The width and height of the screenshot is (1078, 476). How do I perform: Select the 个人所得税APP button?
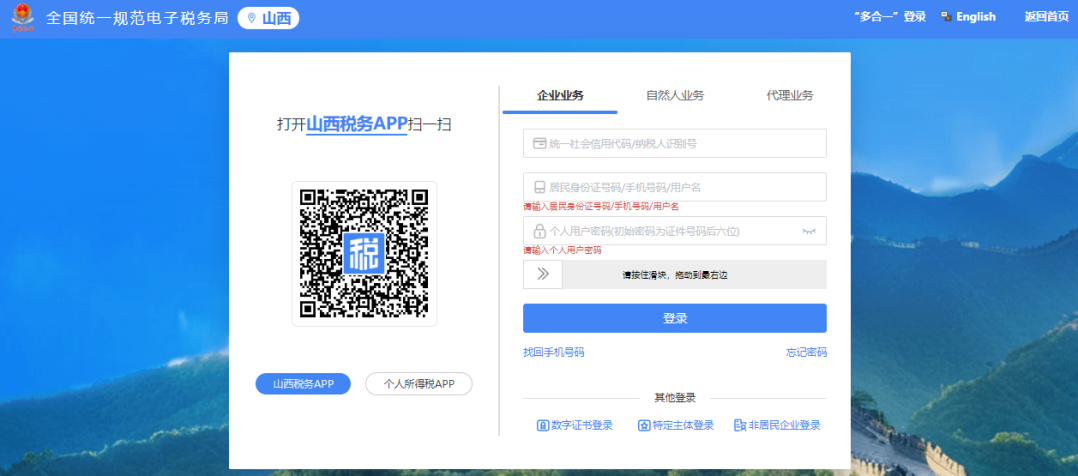(x=419, y=384)
